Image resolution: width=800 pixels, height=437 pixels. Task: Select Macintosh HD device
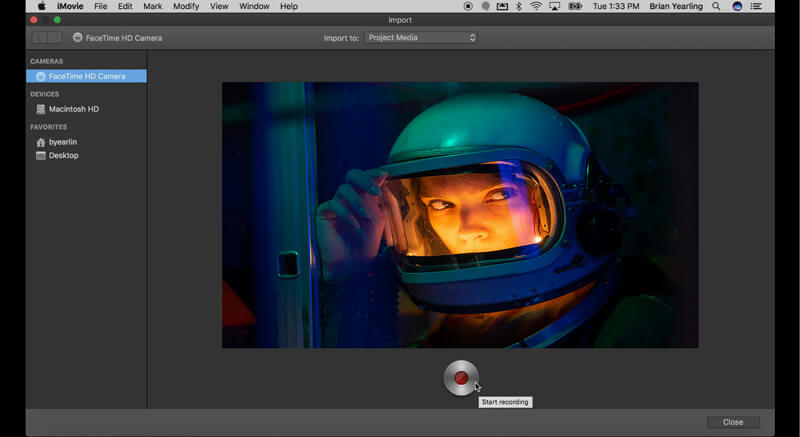[73, 109]
